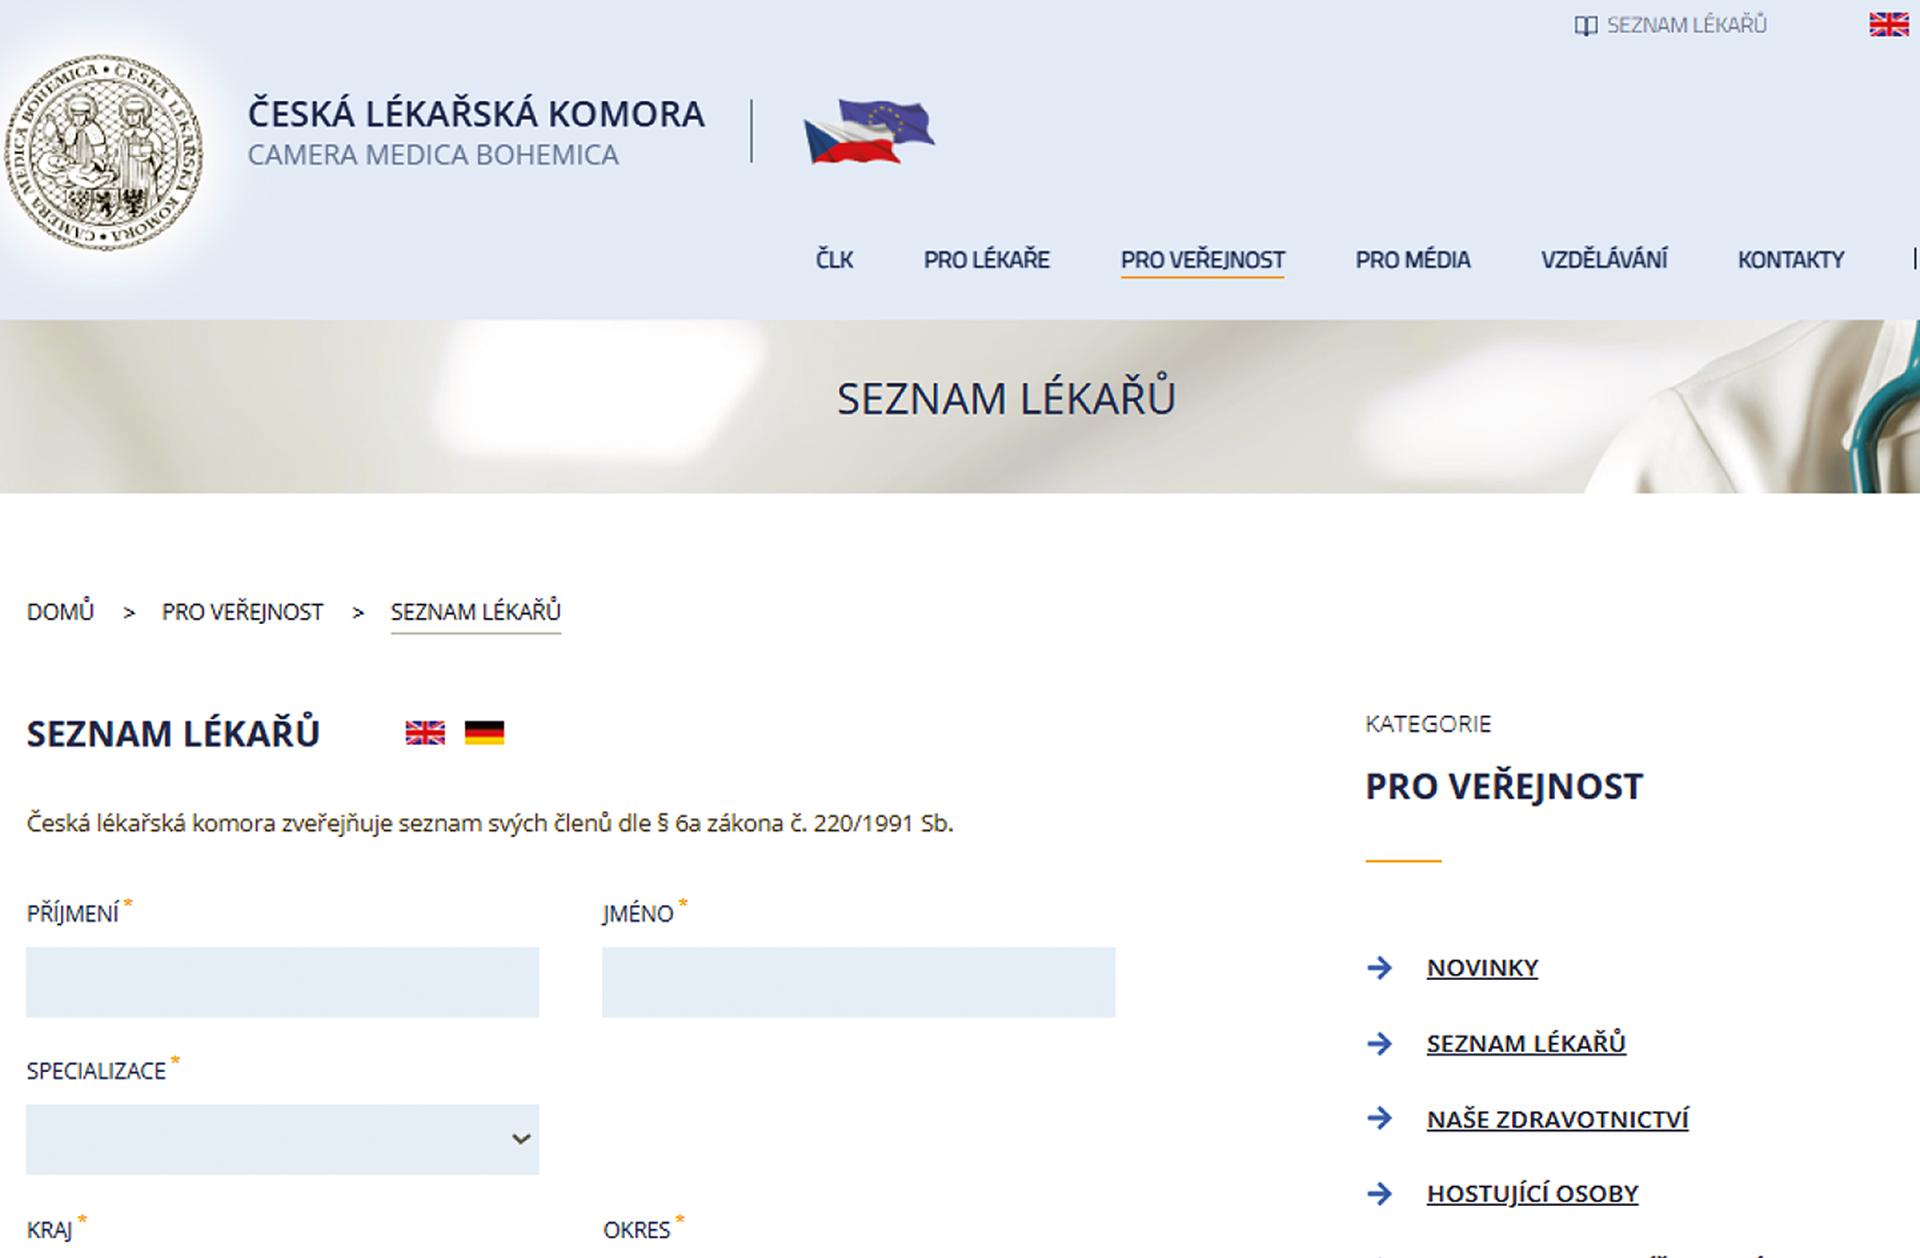The image size is (1920, 1258).
Task: Select German flag for German version
Action: [x=485, y=734]
